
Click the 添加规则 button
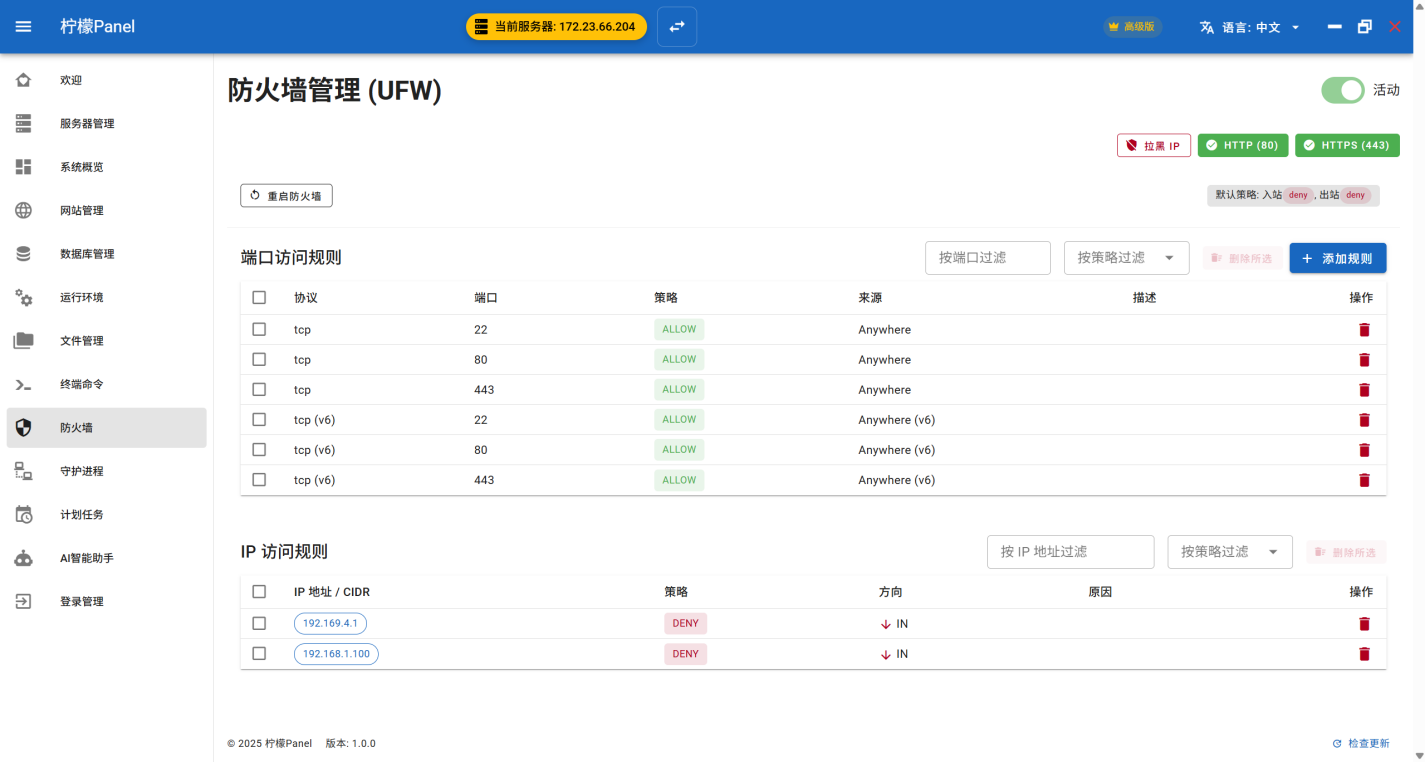click(1337, 258)
